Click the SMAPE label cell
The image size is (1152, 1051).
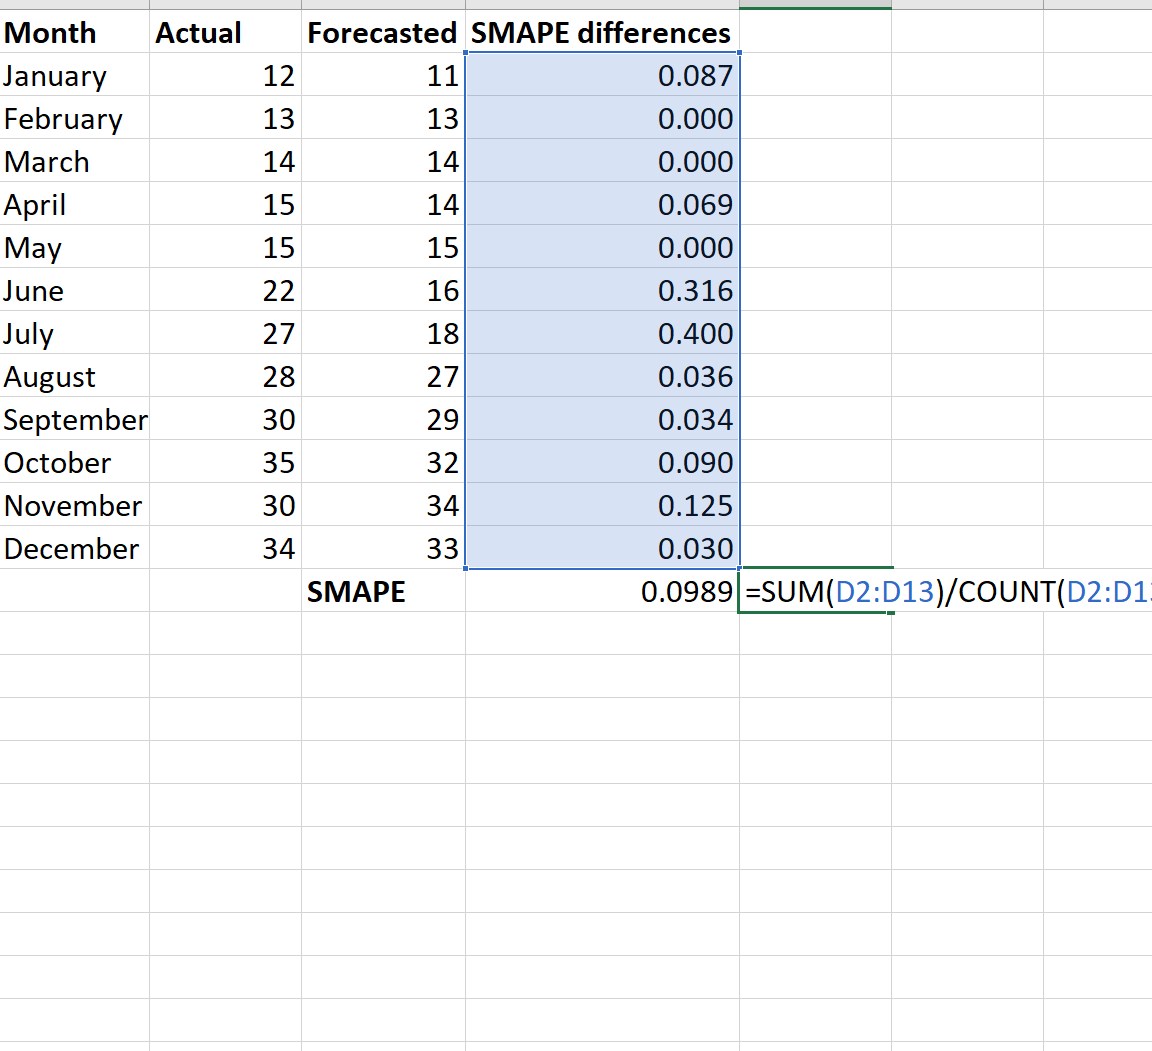383,591
